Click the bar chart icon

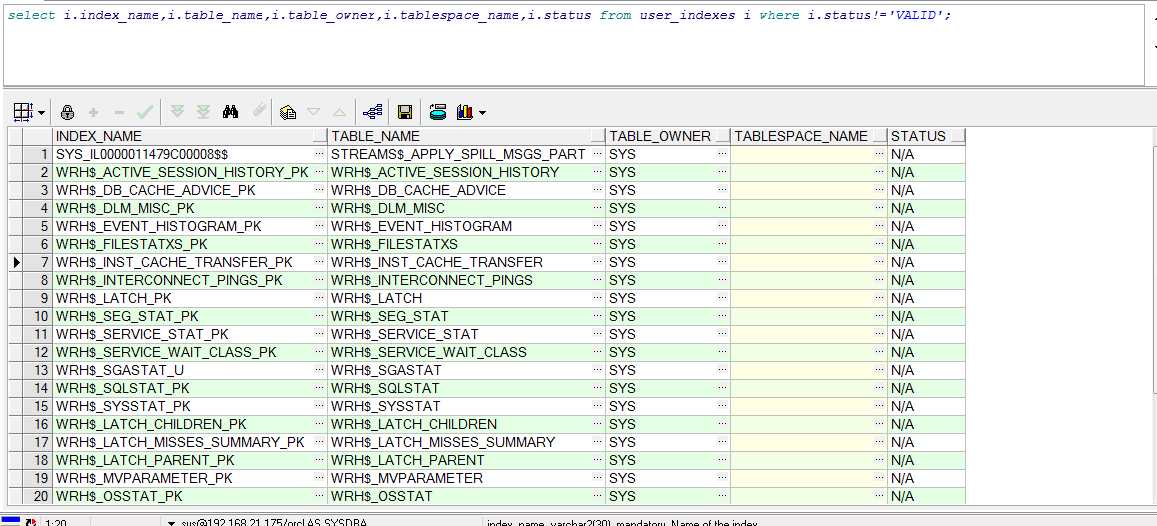[464, 113]
